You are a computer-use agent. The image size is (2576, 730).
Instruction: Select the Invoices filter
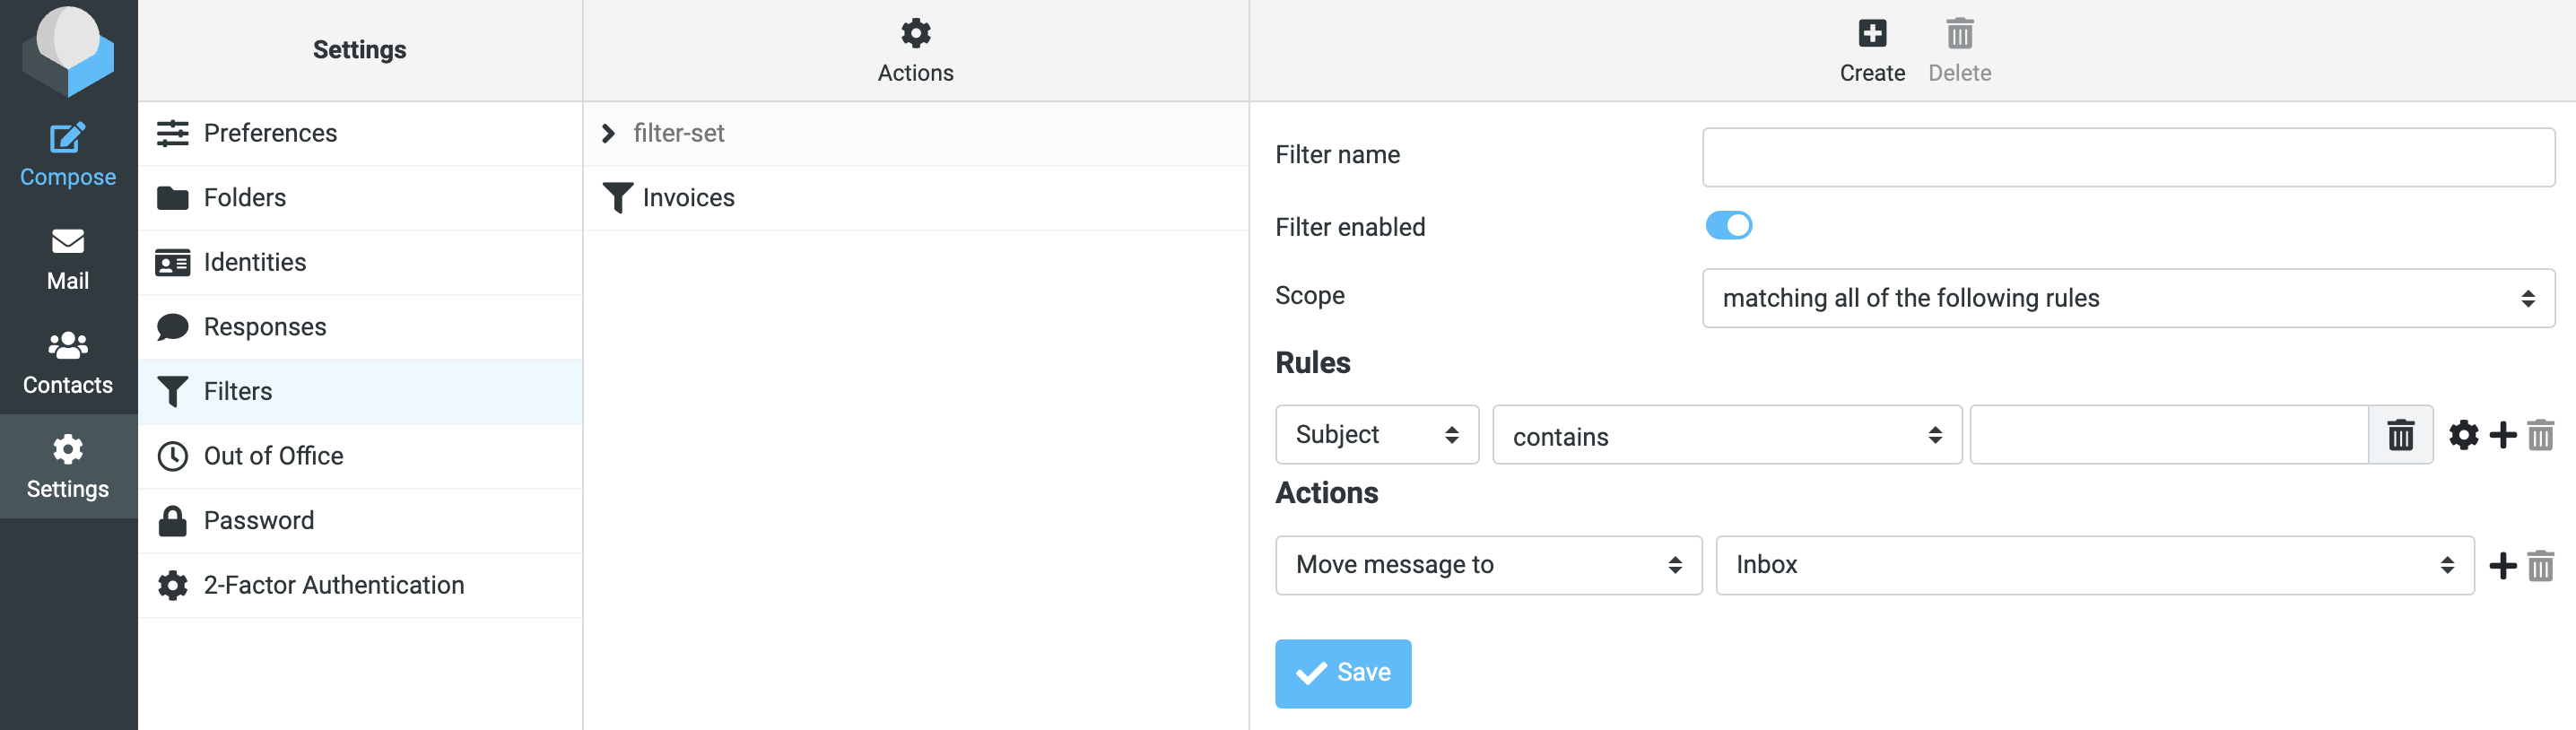coord(688,198)
